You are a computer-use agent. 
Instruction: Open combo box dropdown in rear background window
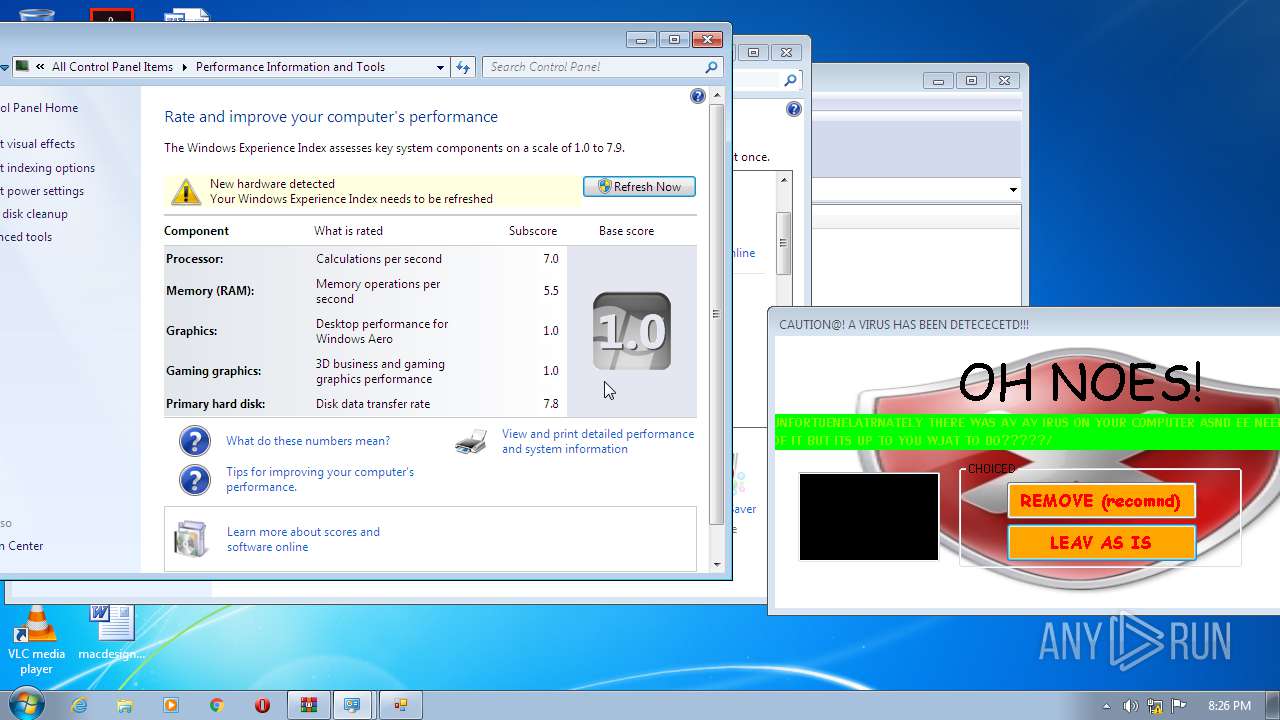click(x=1013, y=190)
